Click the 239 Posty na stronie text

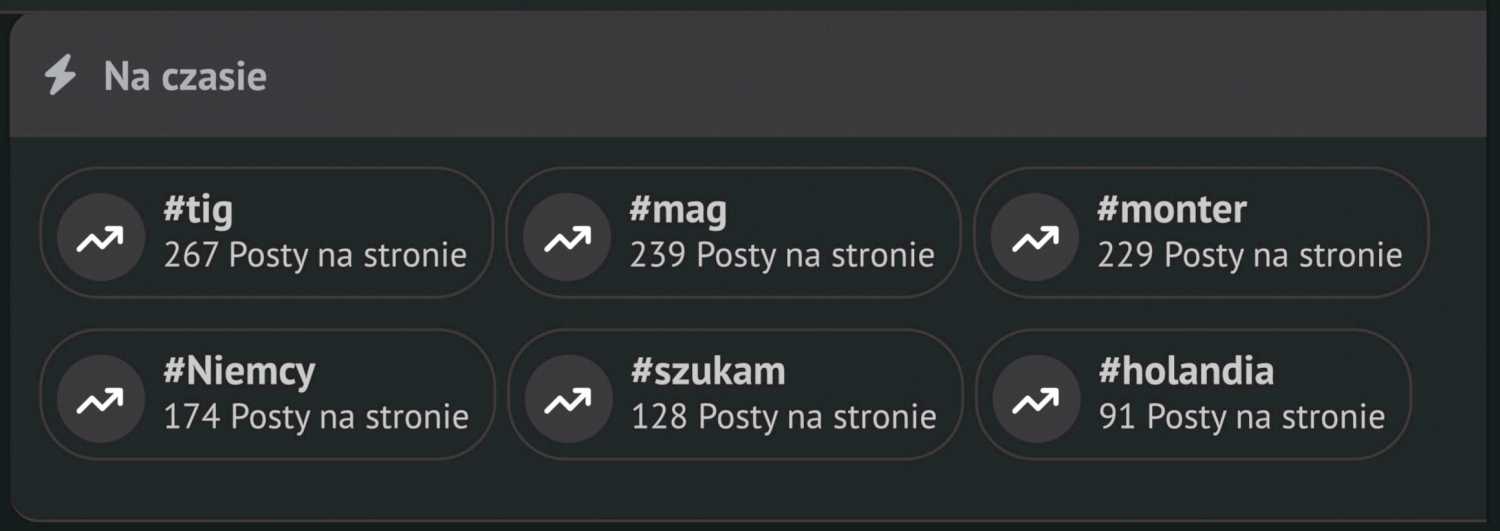tap(782, 255)
